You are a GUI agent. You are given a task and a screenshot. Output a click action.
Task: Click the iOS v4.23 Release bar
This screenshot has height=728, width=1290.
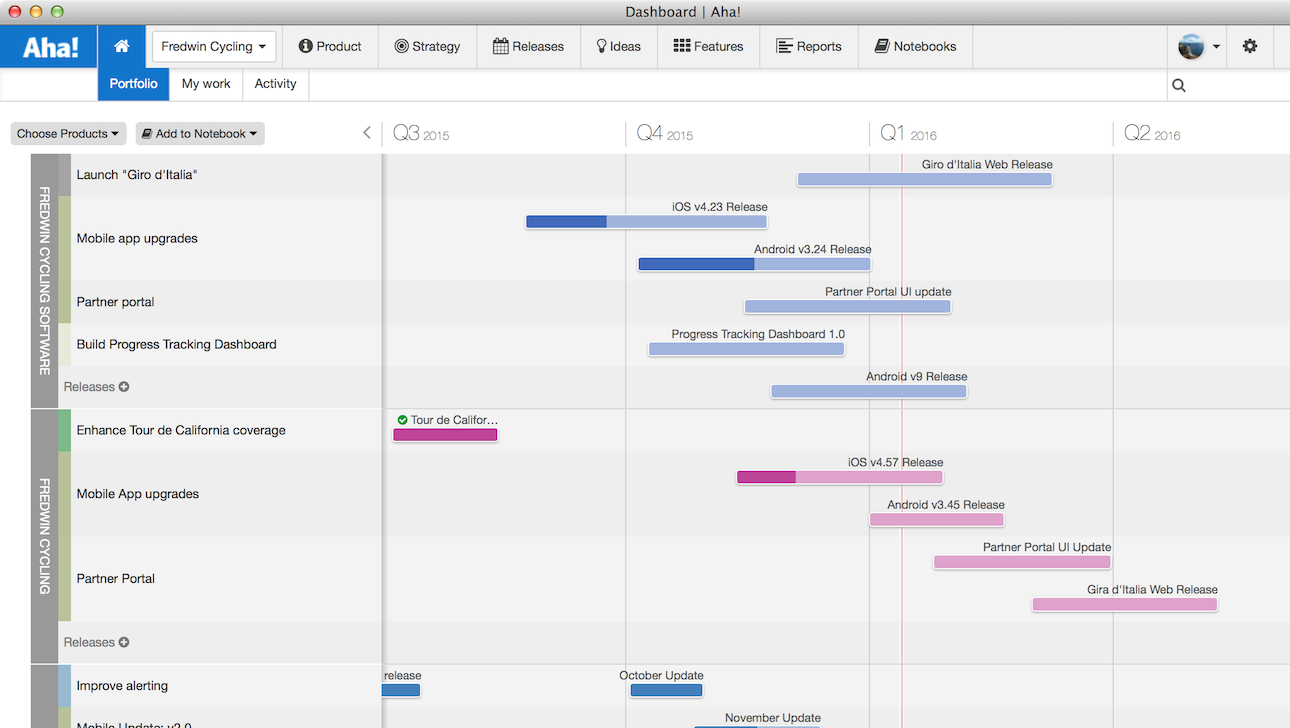coord(646,222)
